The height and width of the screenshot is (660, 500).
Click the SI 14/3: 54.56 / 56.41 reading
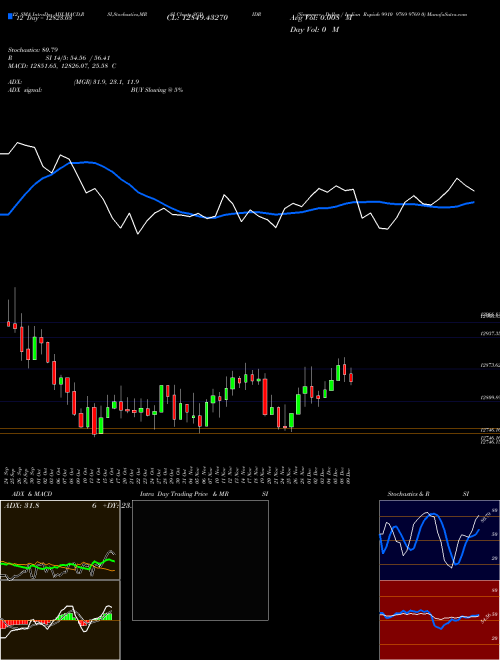point(78,58)
